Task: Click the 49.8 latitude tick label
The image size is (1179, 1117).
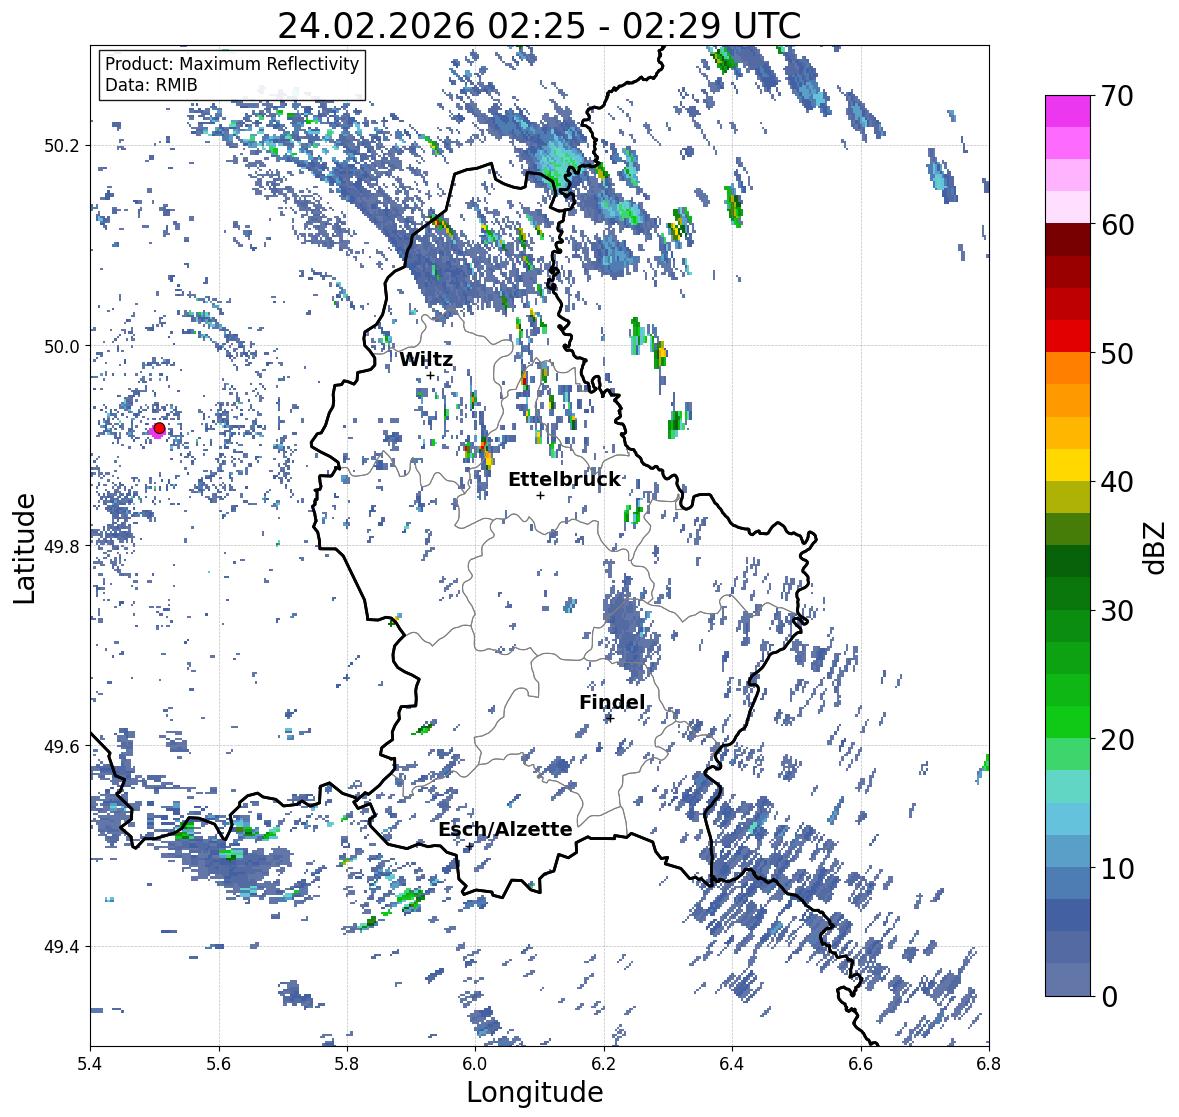Action: (x=63, y=546)
